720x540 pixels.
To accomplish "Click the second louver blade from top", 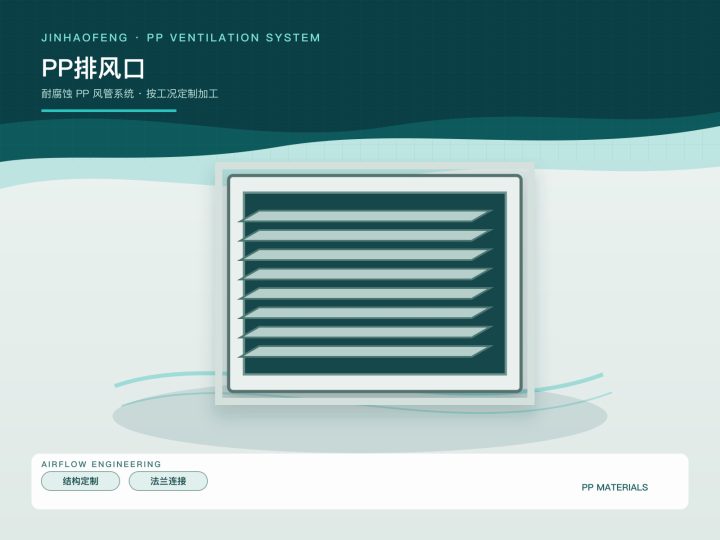I will 366,235.
